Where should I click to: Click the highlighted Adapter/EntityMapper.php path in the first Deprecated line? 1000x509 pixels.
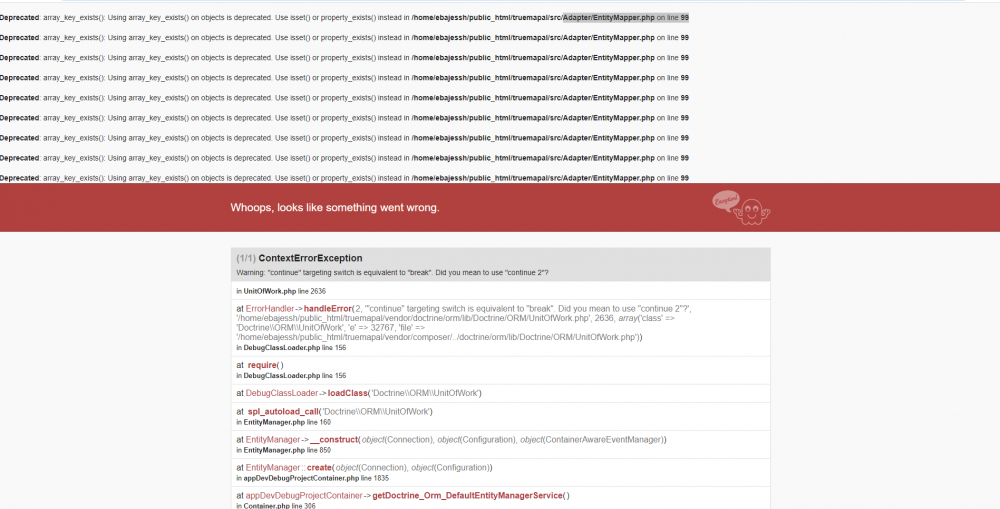tap(608, 18)
